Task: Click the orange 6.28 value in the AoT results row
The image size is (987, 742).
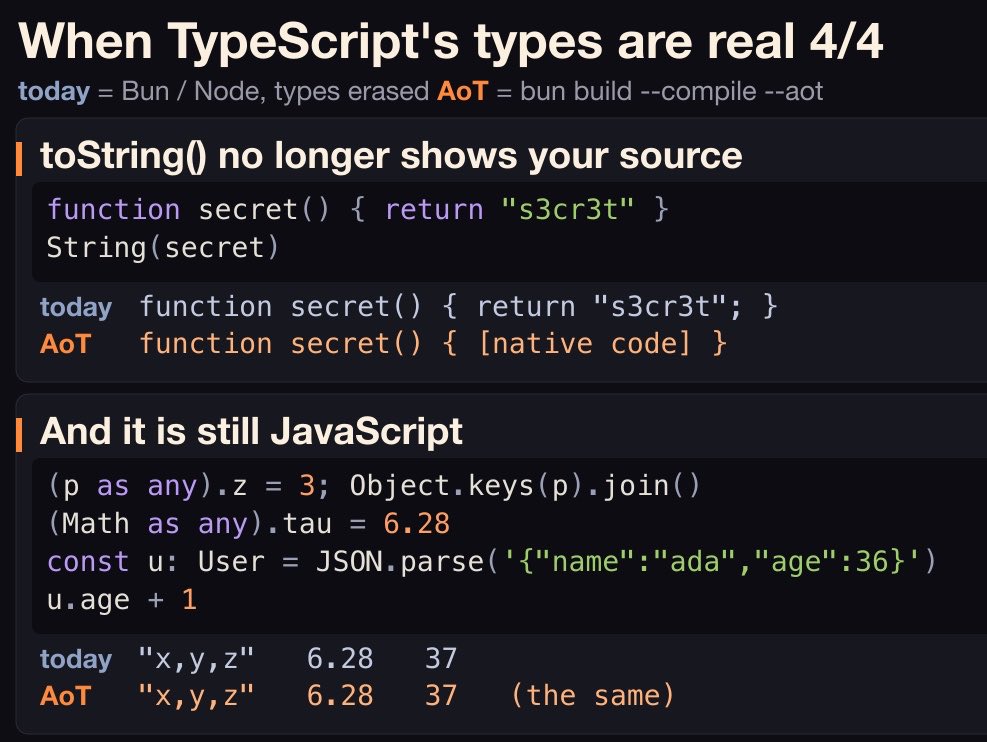Action: (340, 696)
